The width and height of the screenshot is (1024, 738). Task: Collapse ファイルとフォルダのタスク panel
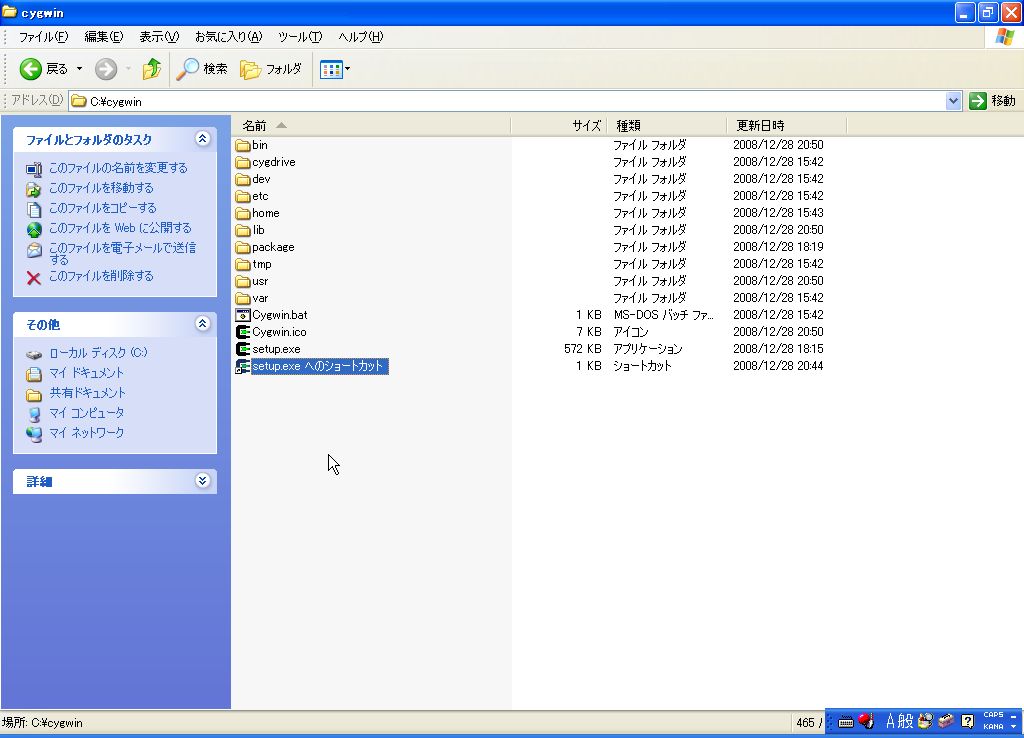click(202, 138)
